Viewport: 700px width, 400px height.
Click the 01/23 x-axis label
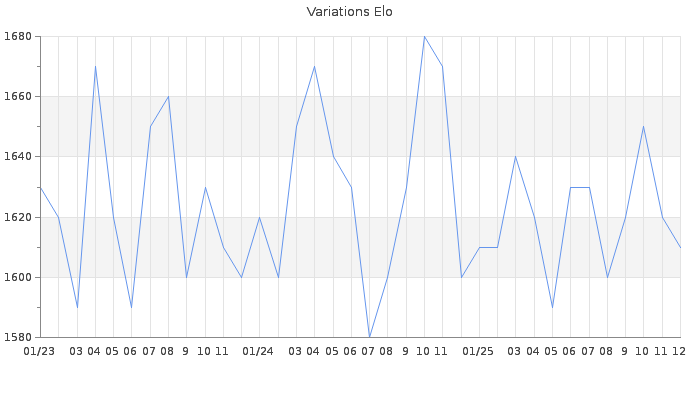[x=39, y=352]
